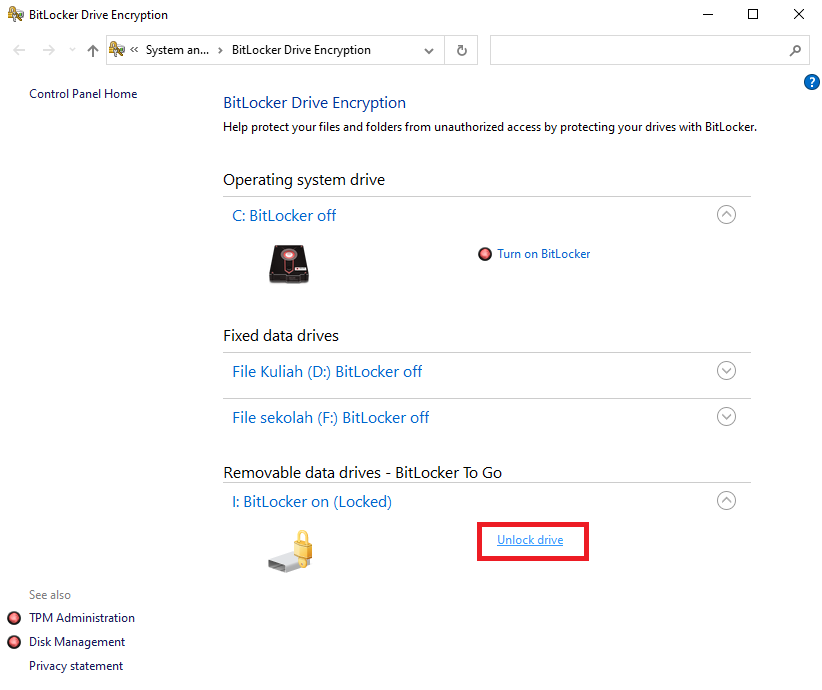Click the TPM Administration shield icon
The width and height of the screenshot is (822, 690).
pos(14,618)
